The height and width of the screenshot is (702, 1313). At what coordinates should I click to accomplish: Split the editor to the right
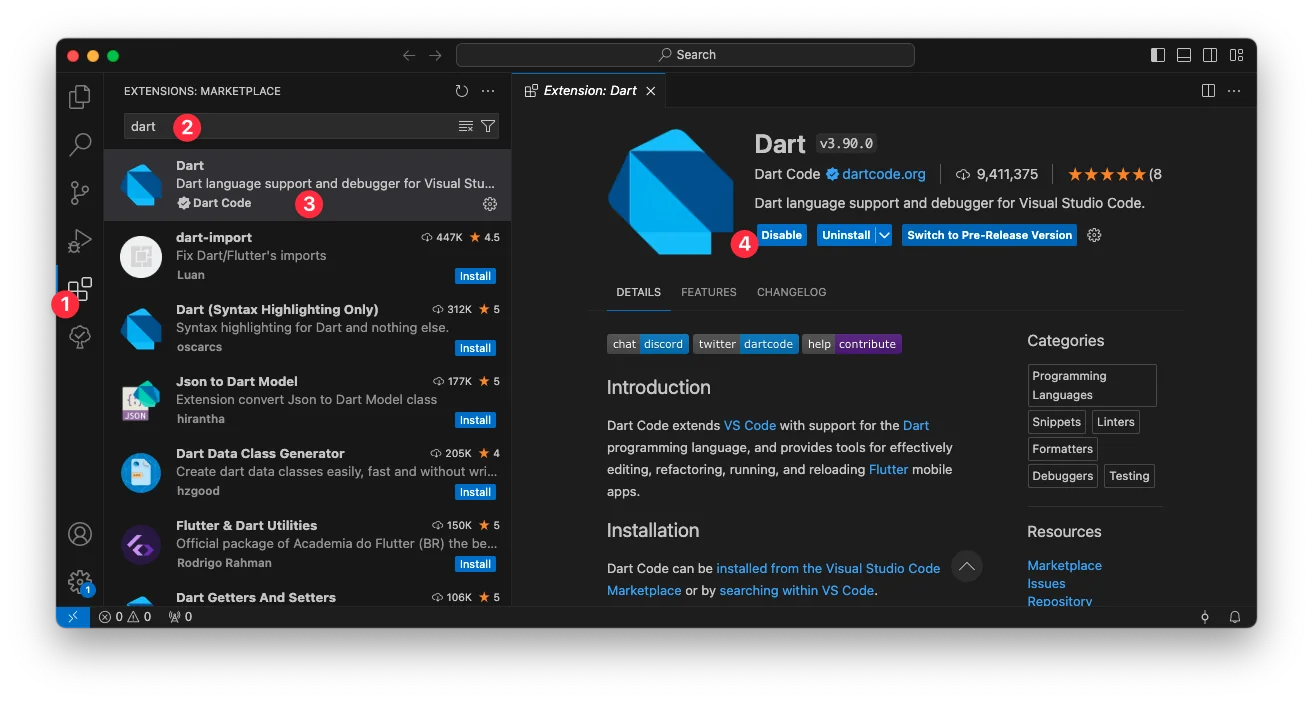1208,91
